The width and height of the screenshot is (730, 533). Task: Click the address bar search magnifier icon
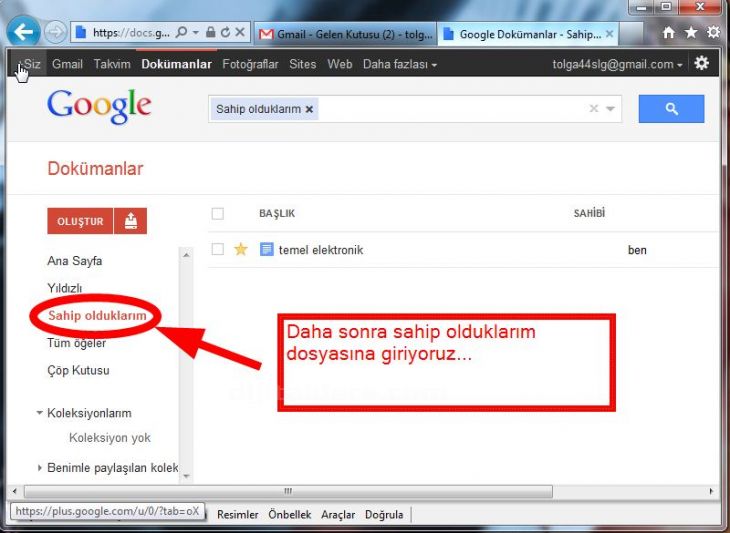(x=182, y=32)
